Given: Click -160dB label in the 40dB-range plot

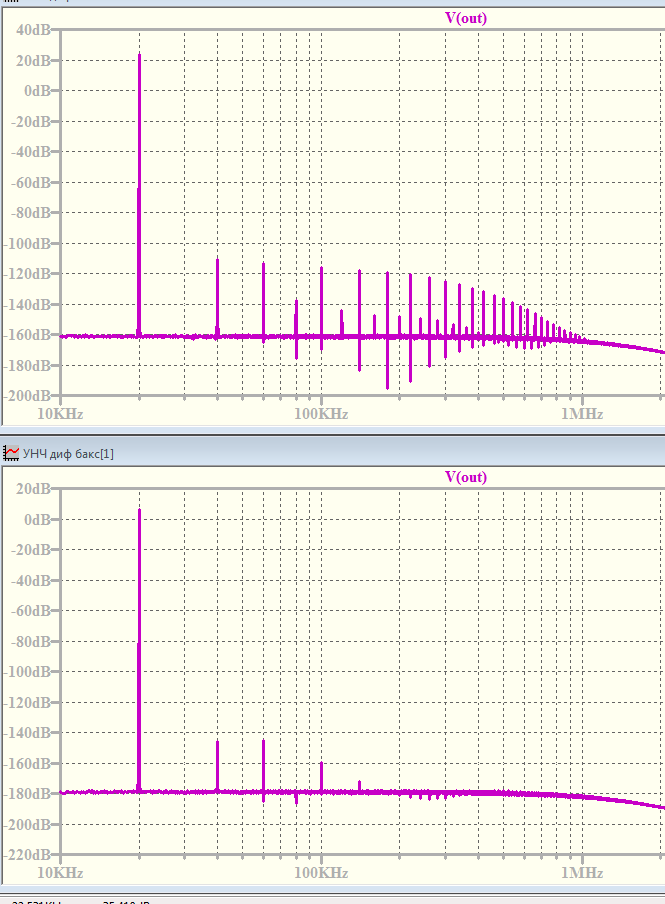Looking at the screenshot, I should point(28,335).
